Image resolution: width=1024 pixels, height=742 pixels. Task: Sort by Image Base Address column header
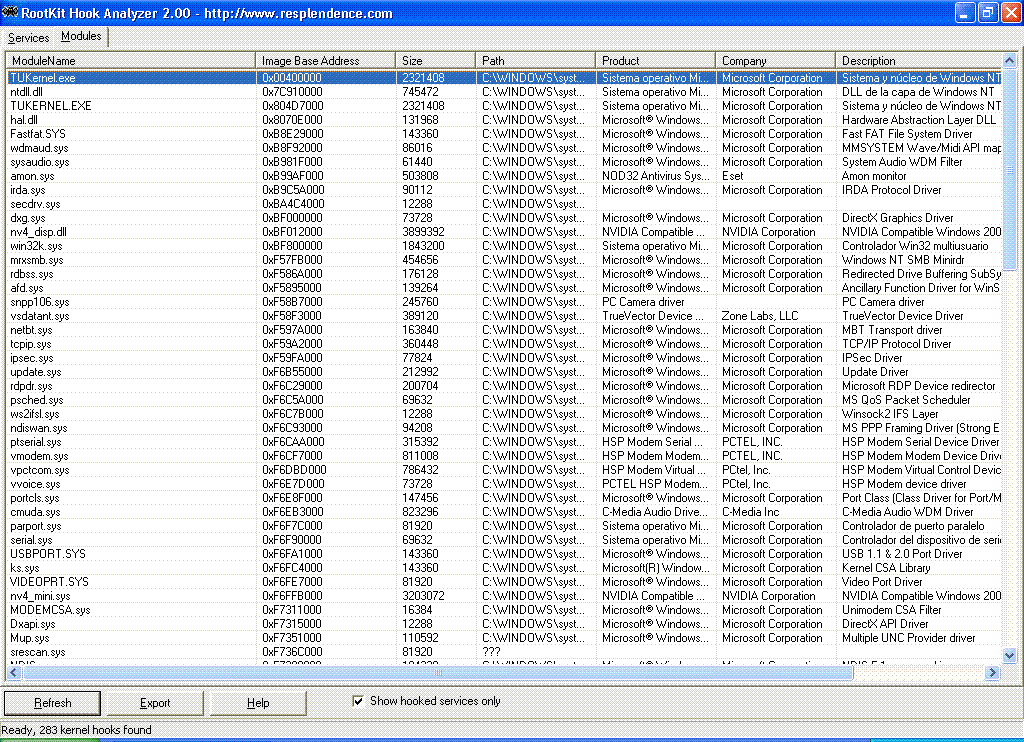pos(325,61)
